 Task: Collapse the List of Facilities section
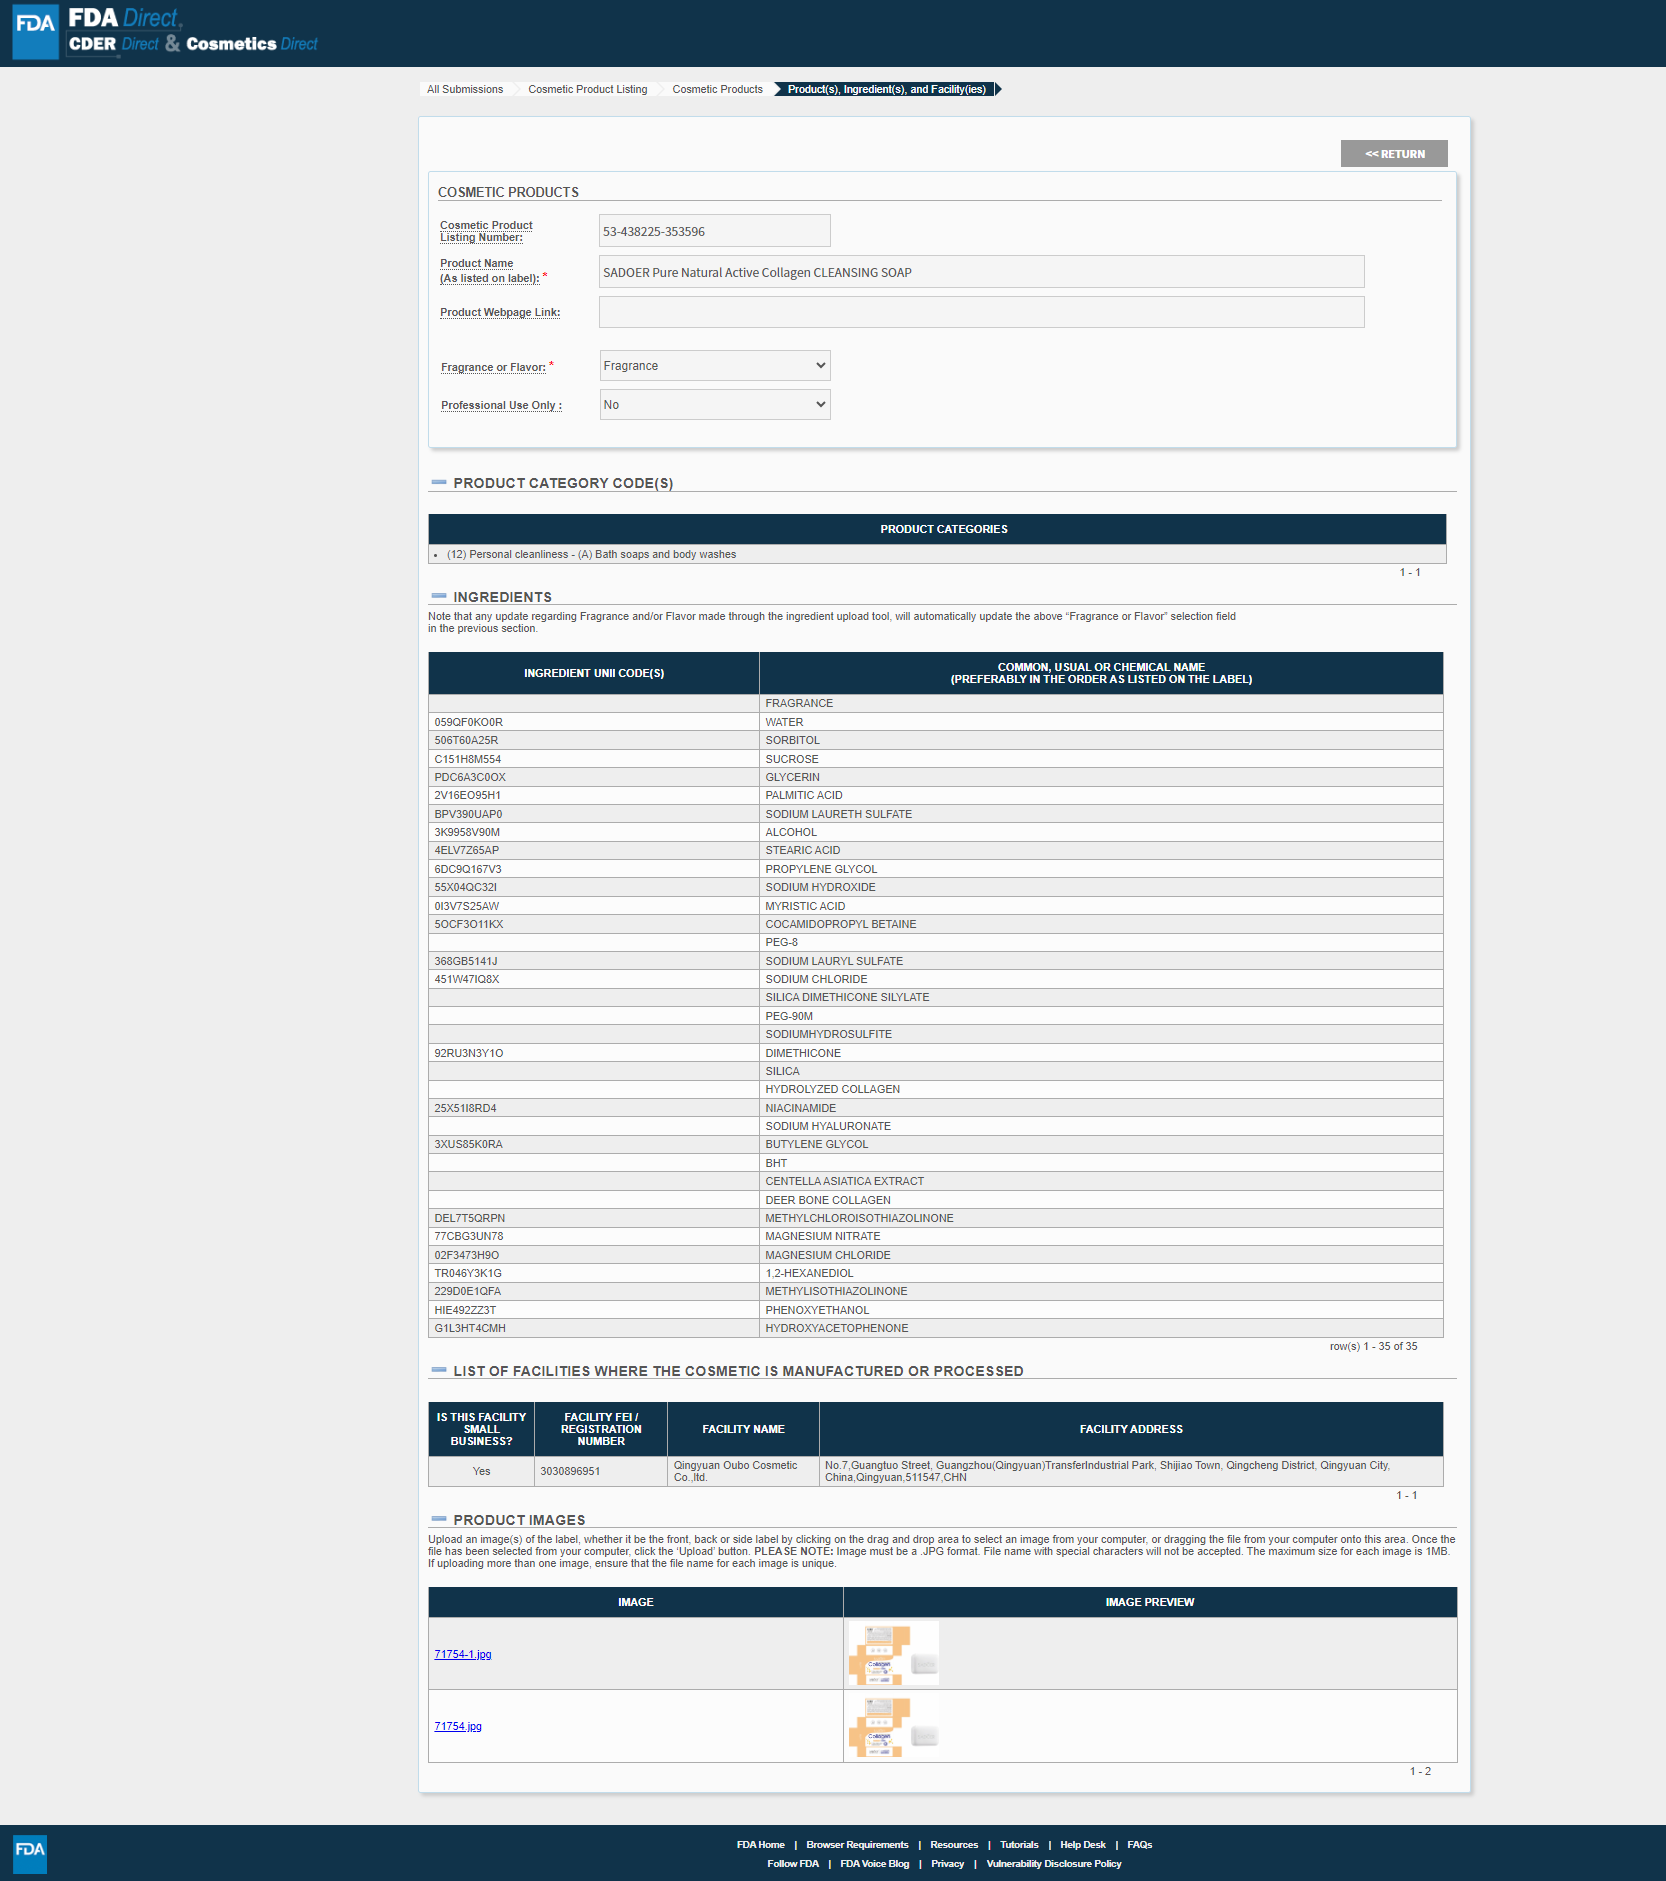(x=438, y=1371)
